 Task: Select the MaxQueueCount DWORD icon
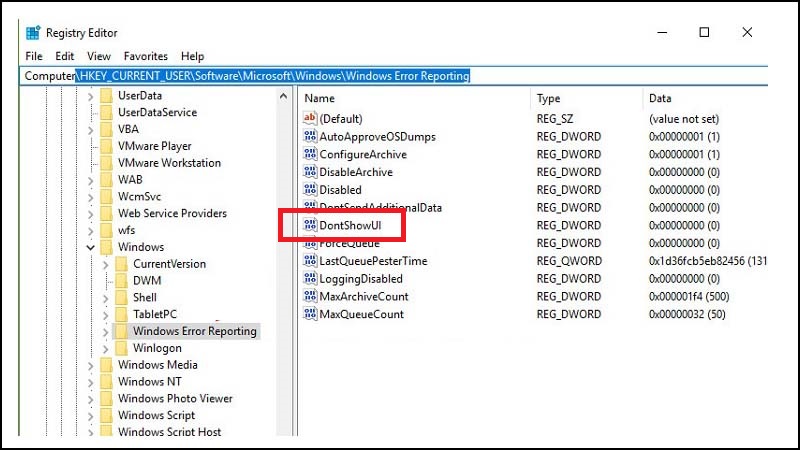[310, 314]
